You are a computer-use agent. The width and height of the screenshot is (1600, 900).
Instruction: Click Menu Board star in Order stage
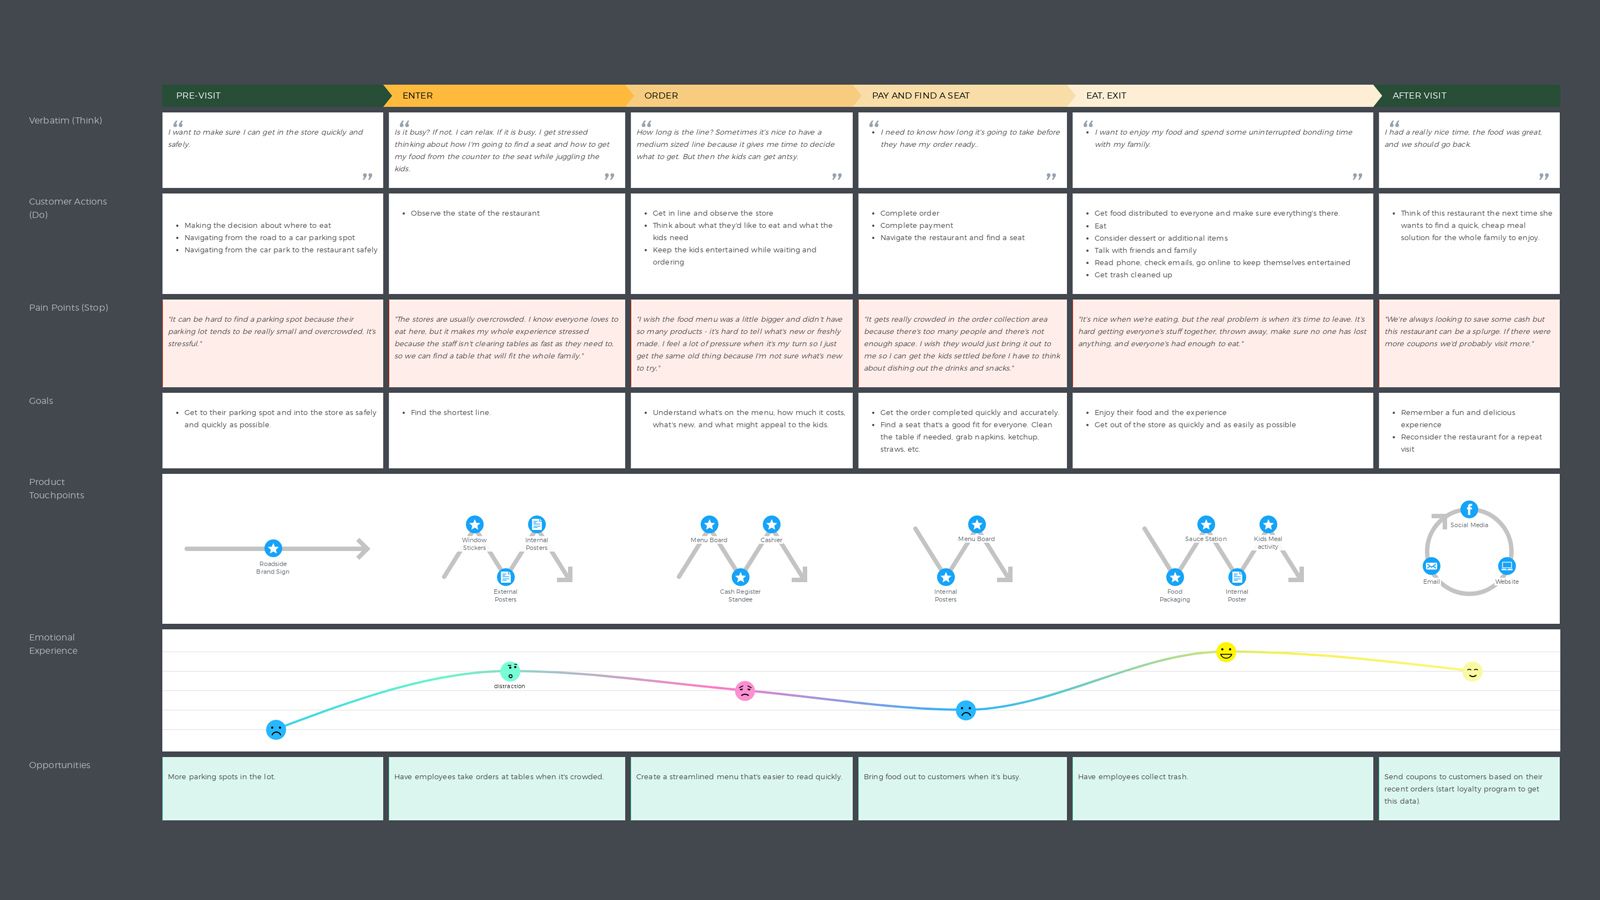click(x=709, y=525)
